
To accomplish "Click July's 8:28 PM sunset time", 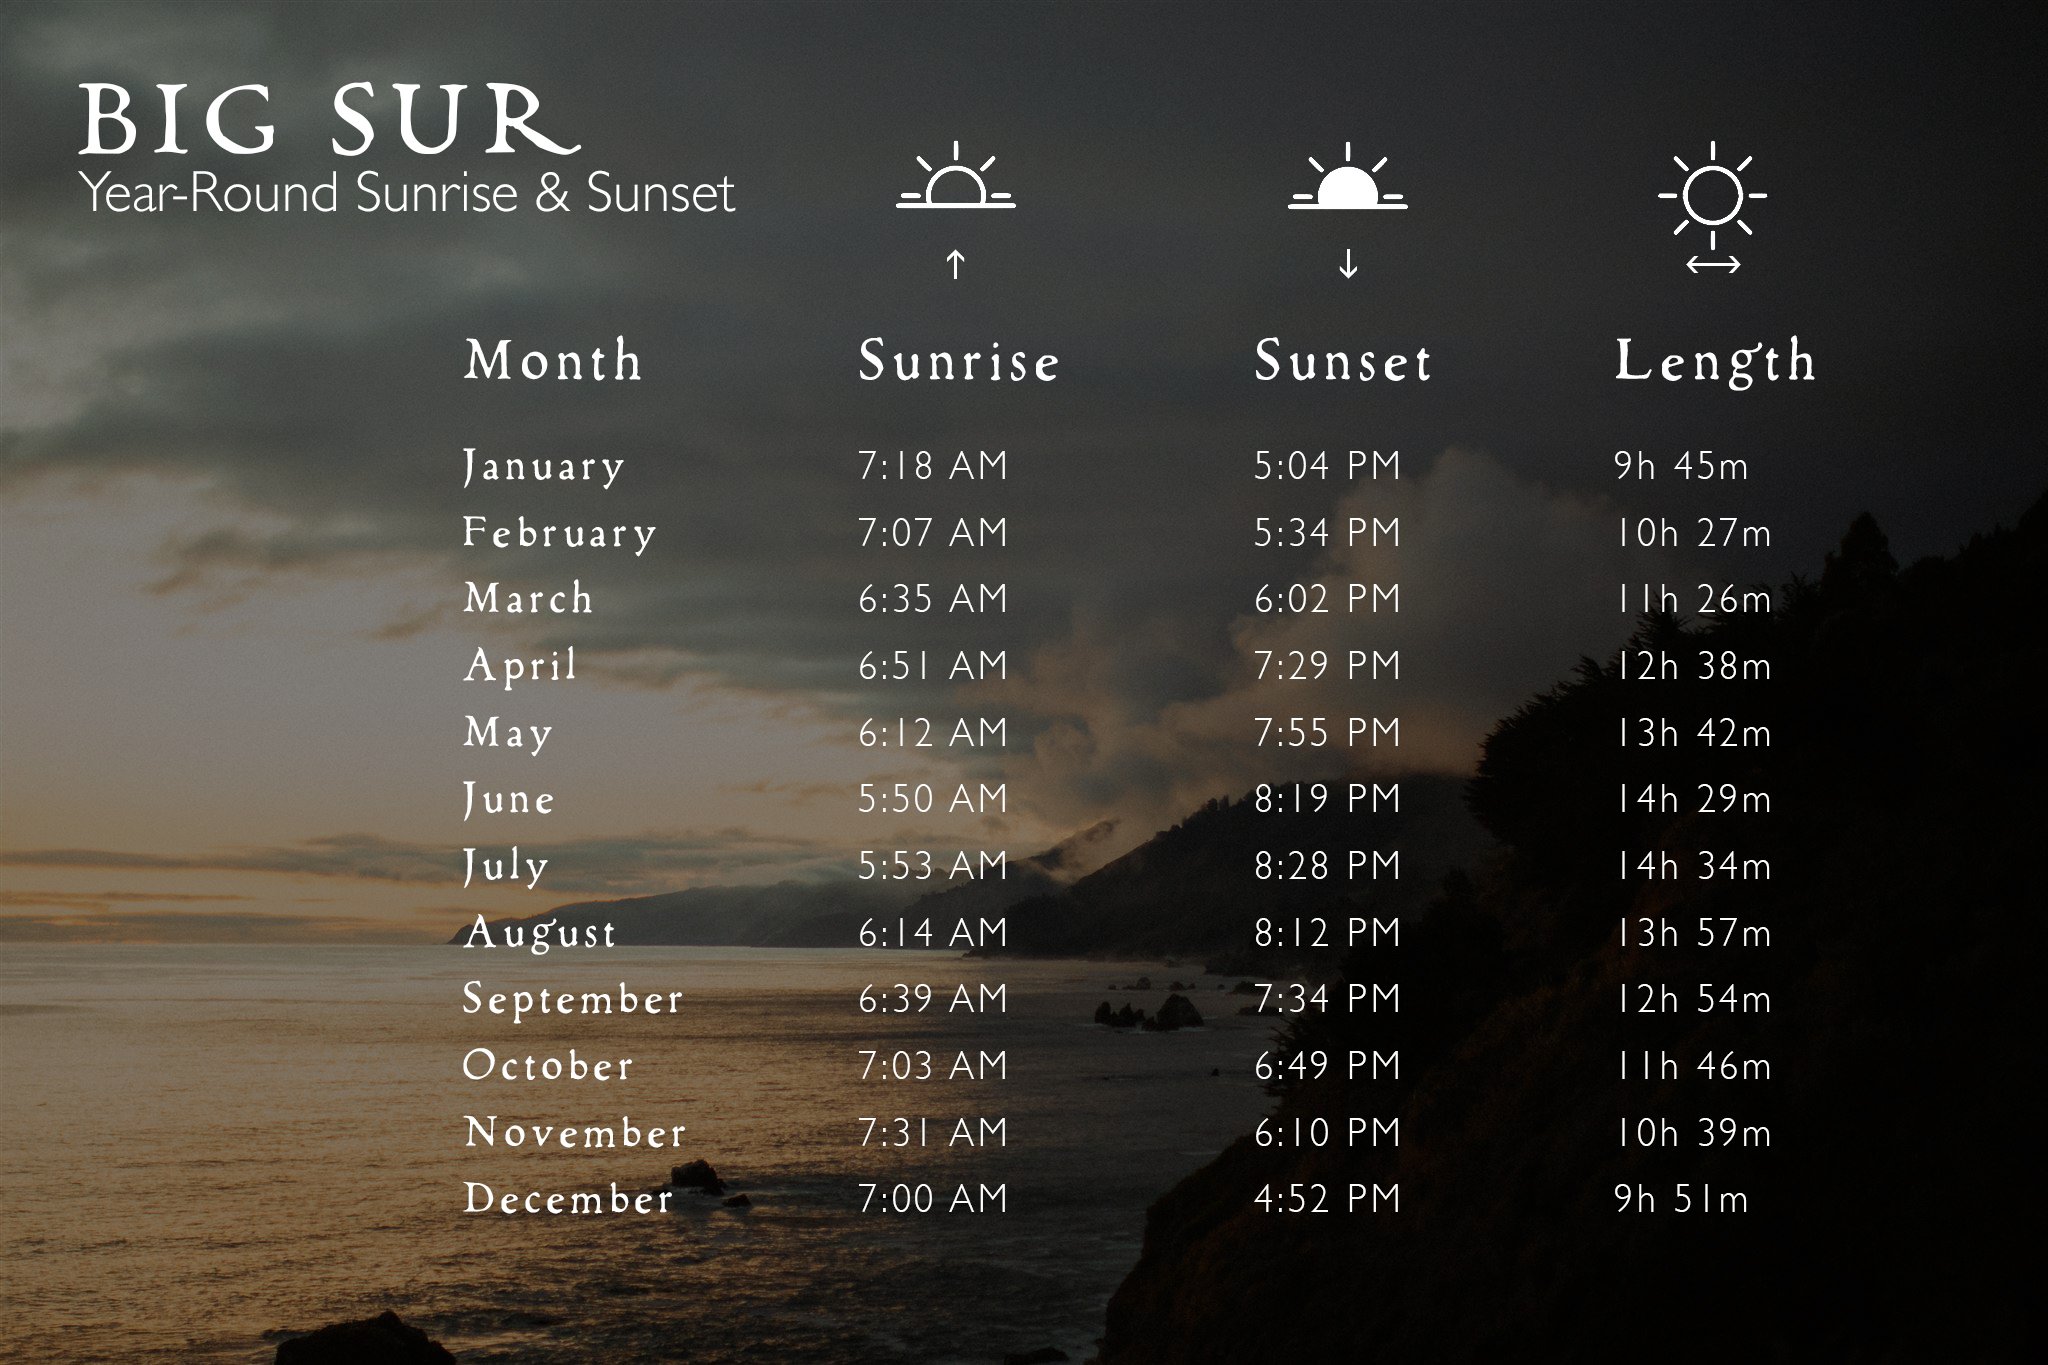I will tap(1327, 866).
